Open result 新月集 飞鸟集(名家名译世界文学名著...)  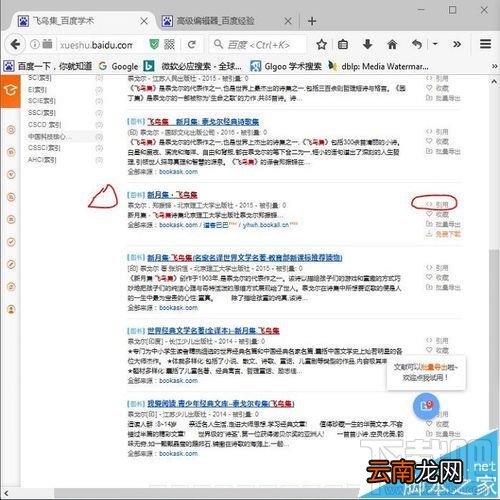tap(245, 257)
